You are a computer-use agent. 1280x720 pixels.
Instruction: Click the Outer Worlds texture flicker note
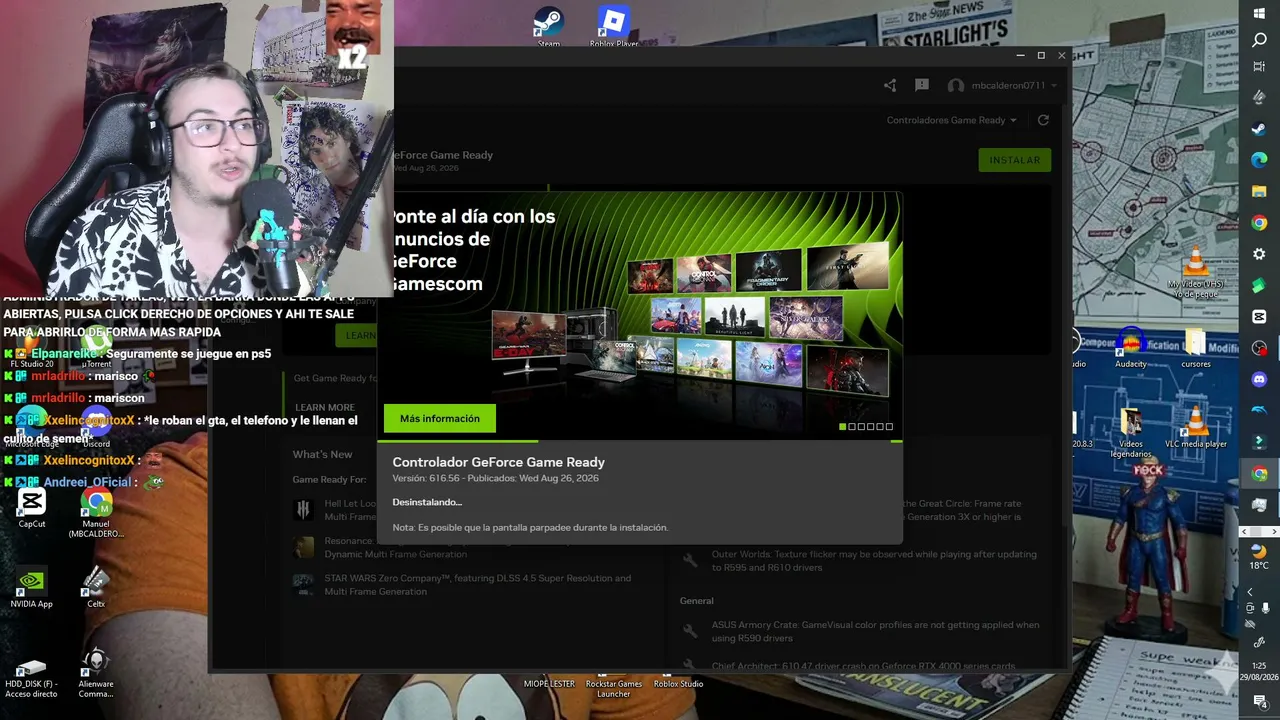874,560
